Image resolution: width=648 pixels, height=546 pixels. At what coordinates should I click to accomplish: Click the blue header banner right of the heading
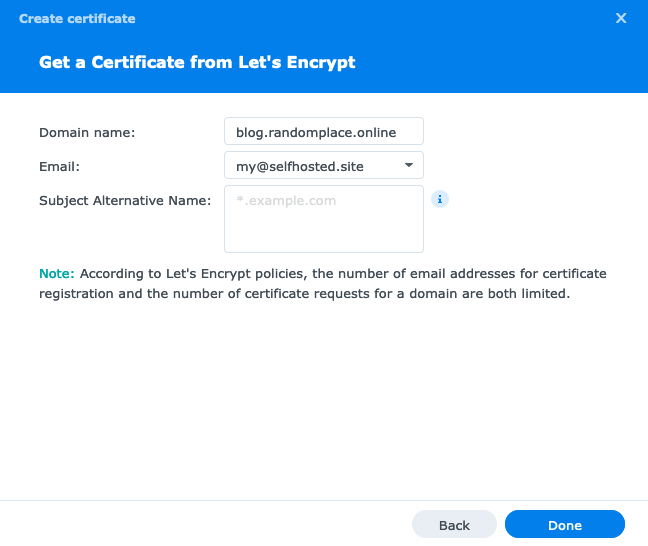coord(500,62)
